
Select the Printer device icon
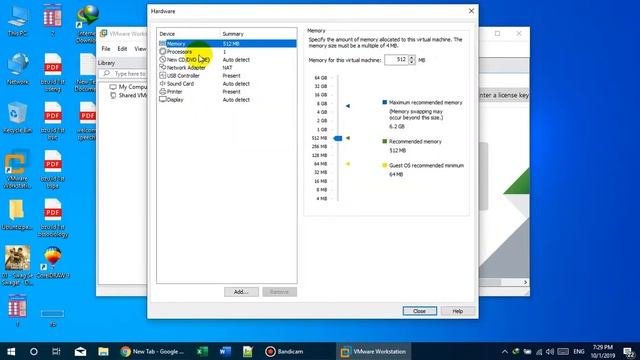click(x=162, y=91)
